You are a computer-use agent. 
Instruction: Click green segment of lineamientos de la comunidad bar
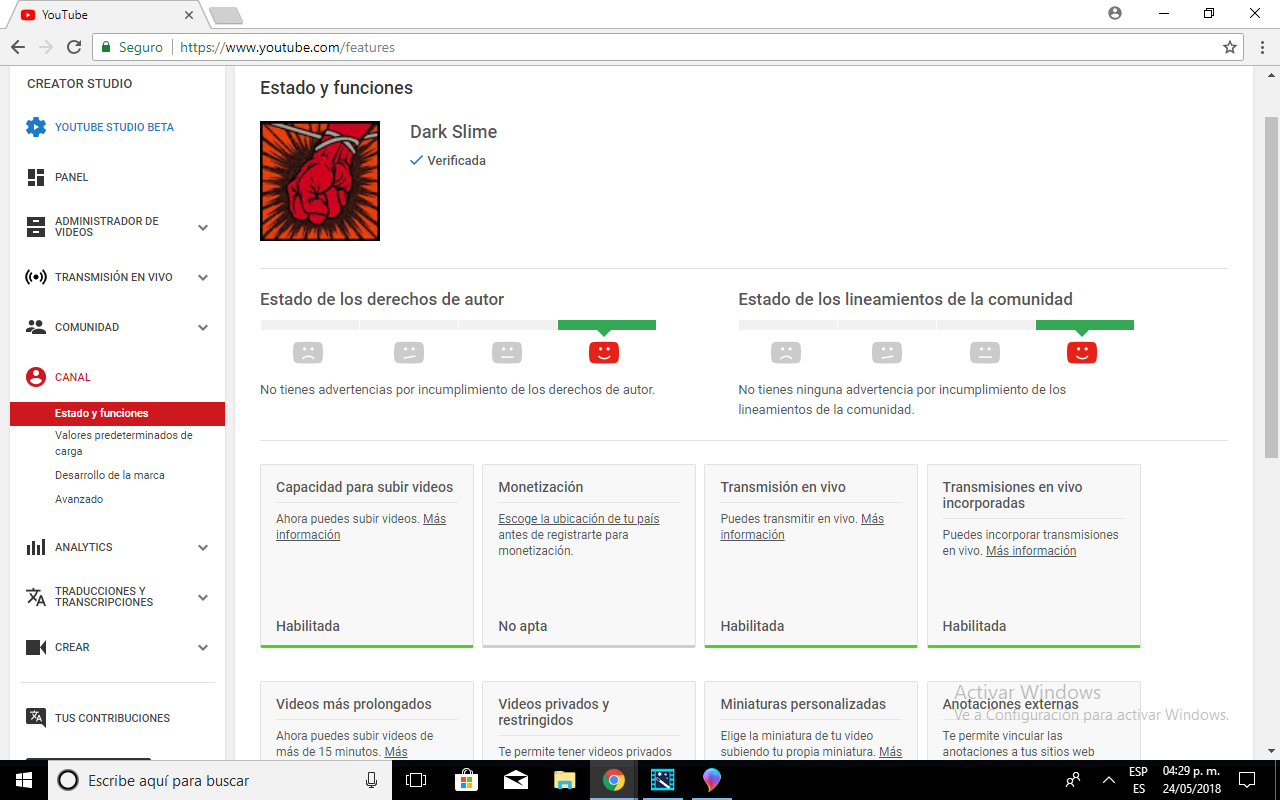tap(1085, 325)
